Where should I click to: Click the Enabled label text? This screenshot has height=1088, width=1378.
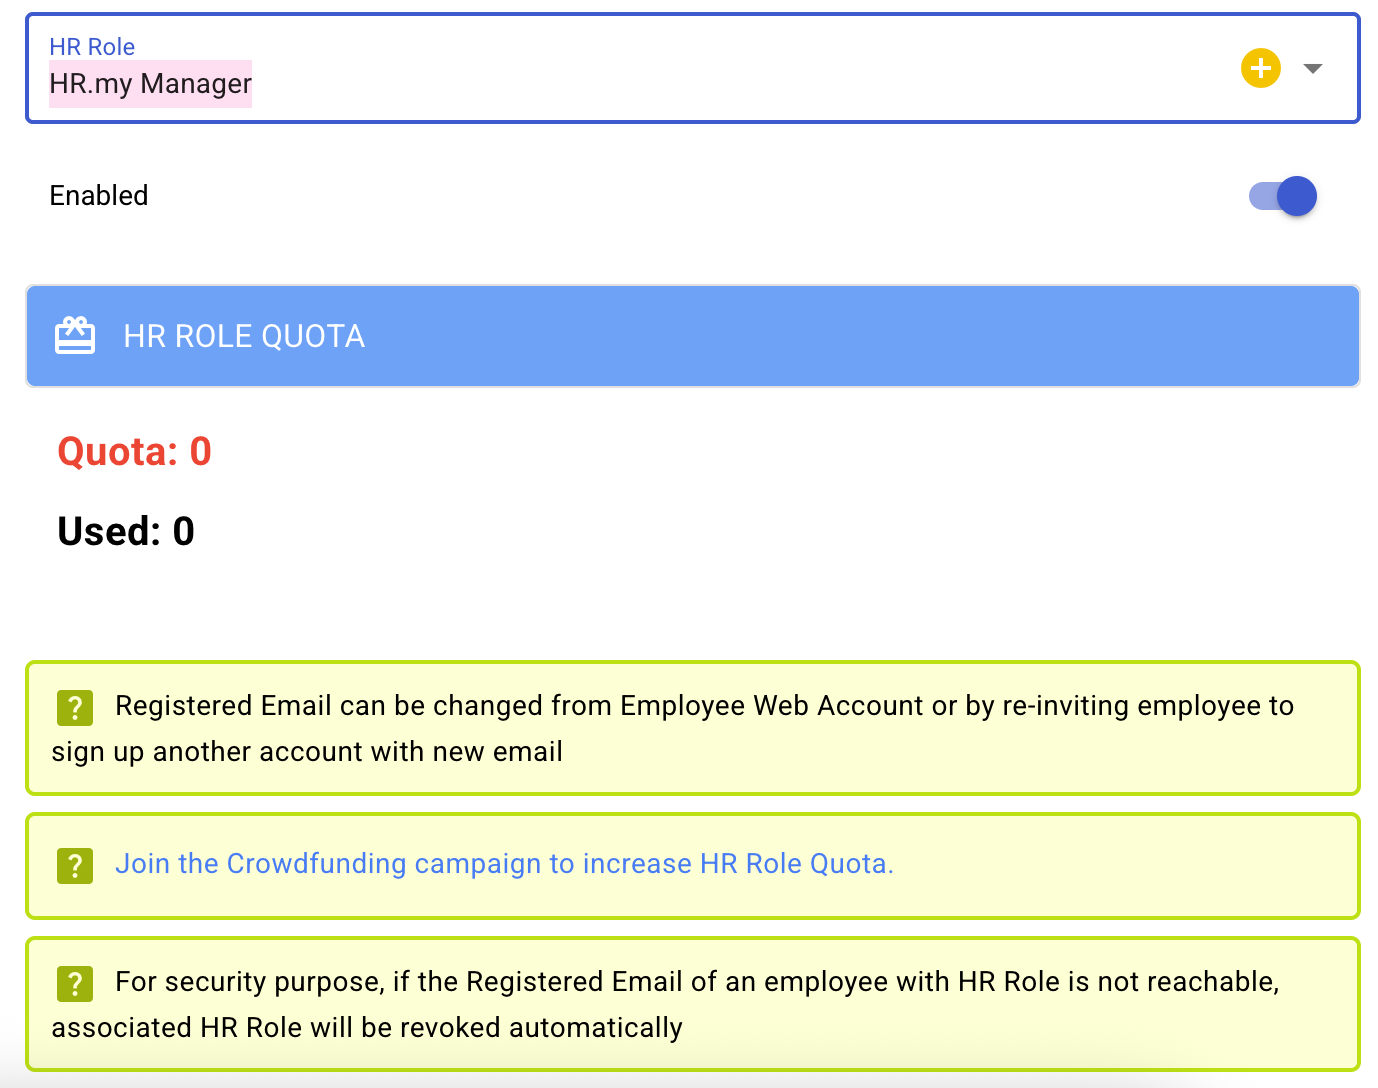(x=99, y=196)
